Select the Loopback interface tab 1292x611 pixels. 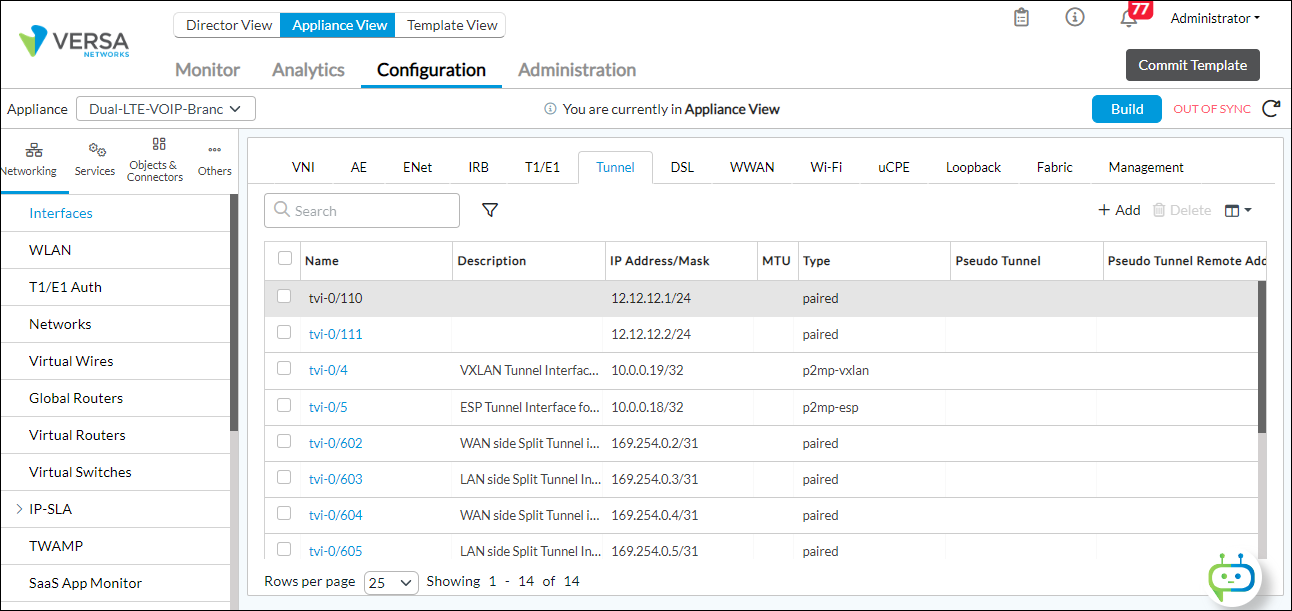click(973, 167)
